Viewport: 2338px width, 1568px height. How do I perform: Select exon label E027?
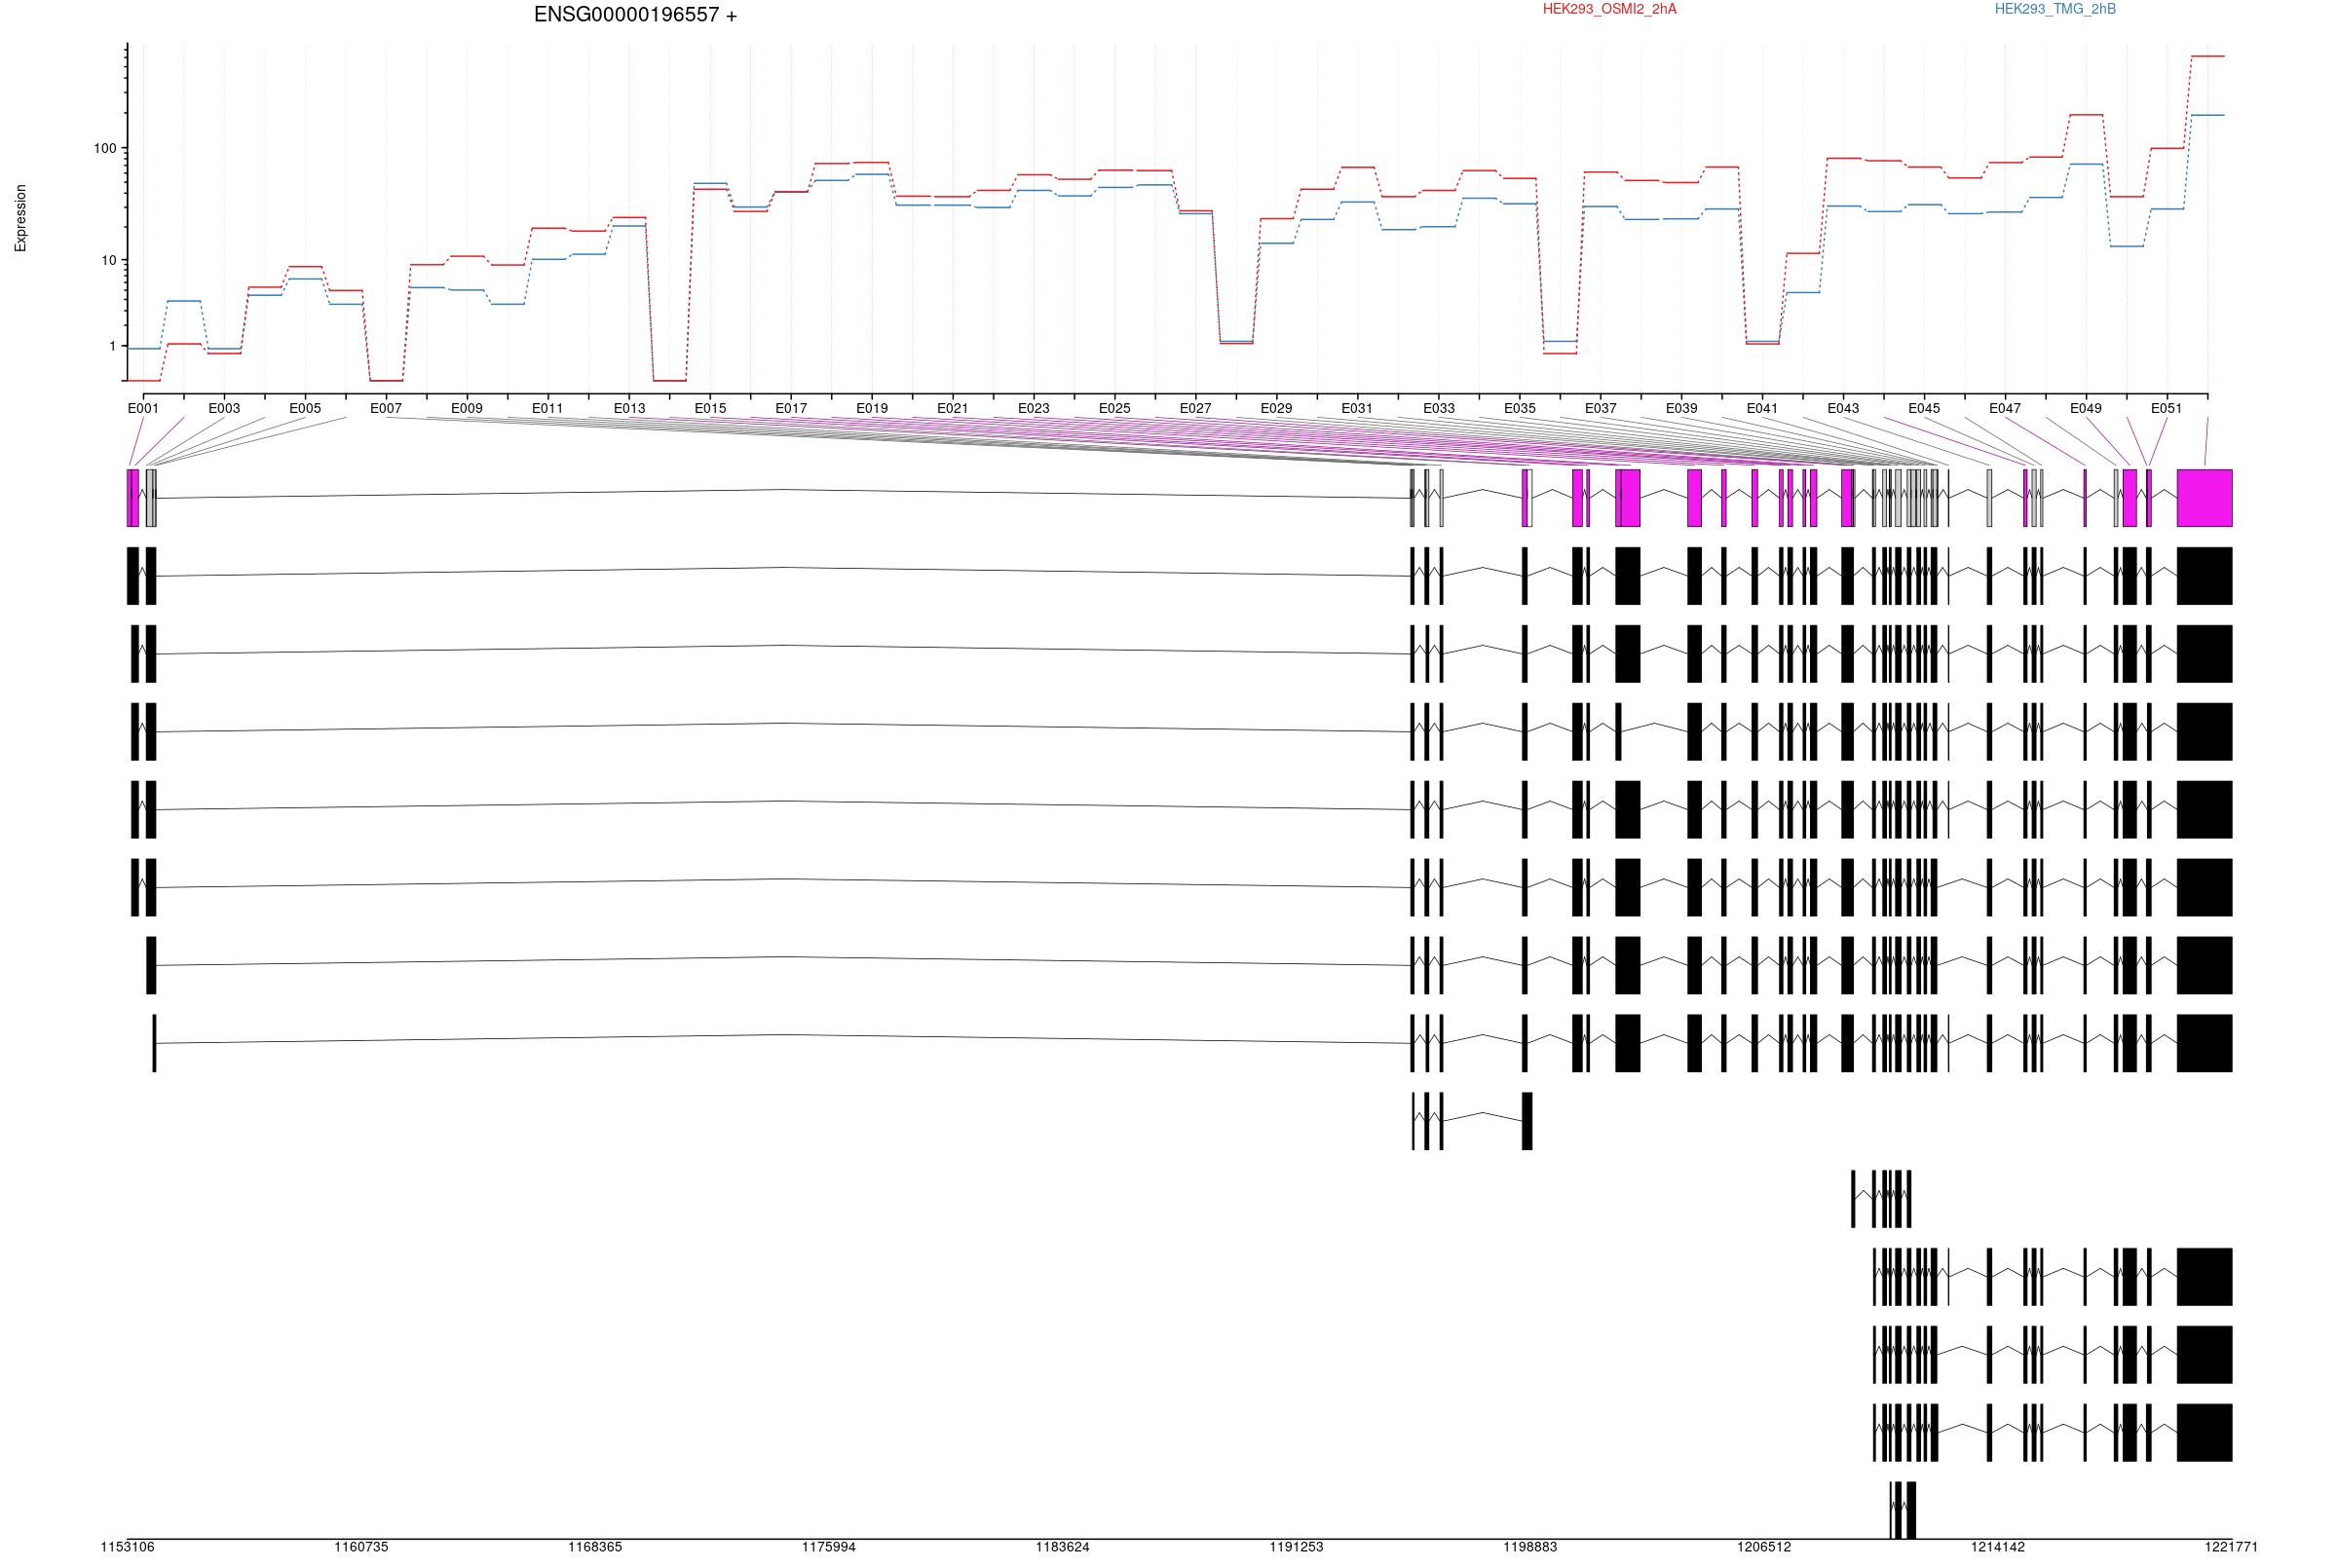click(1196, 409)
